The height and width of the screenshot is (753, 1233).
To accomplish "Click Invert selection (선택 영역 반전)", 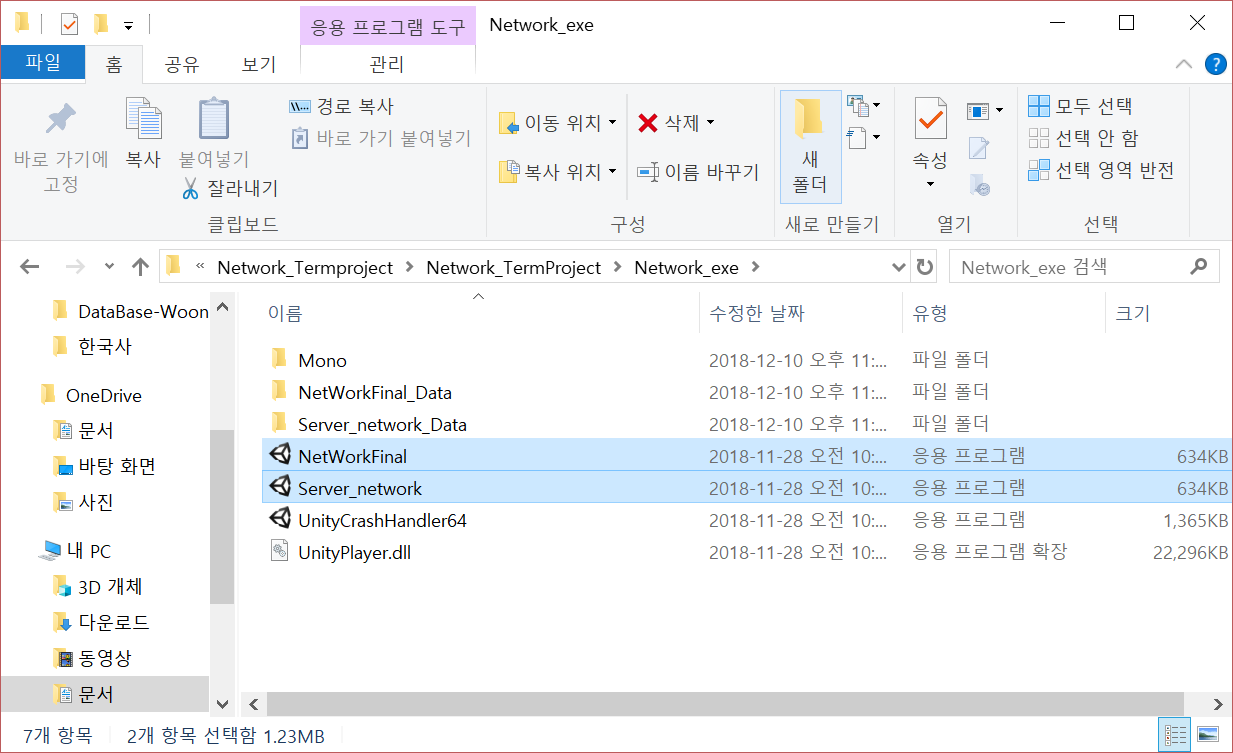I will pos(1101,170).
